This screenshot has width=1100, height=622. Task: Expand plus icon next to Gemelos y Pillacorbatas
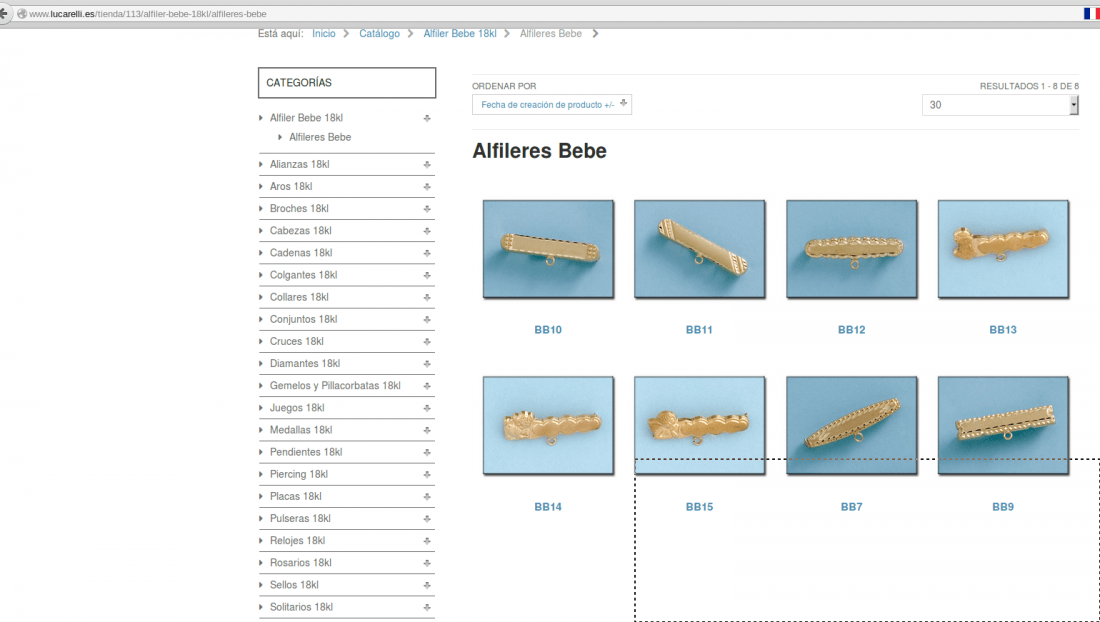pyautogui.click(x=427, y=386)
